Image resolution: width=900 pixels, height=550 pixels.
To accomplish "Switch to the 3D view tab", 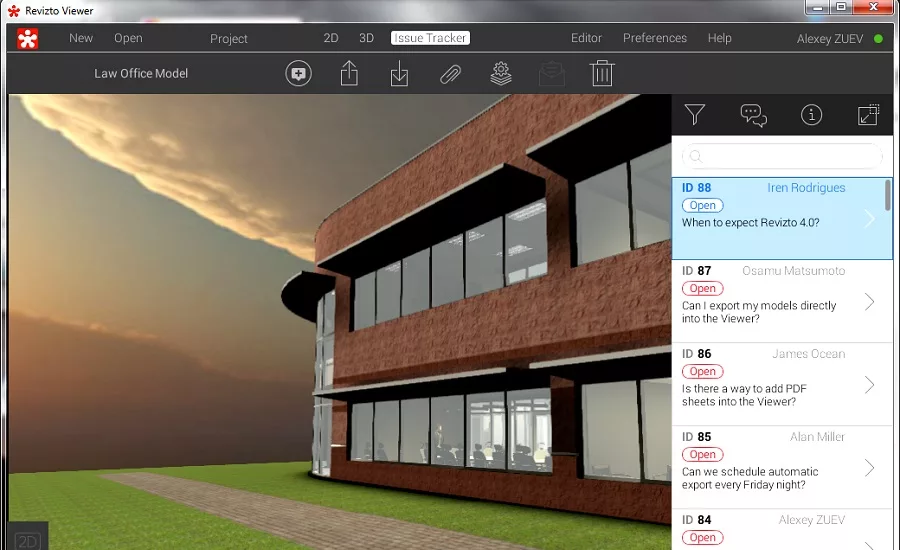I will [366, 38].
